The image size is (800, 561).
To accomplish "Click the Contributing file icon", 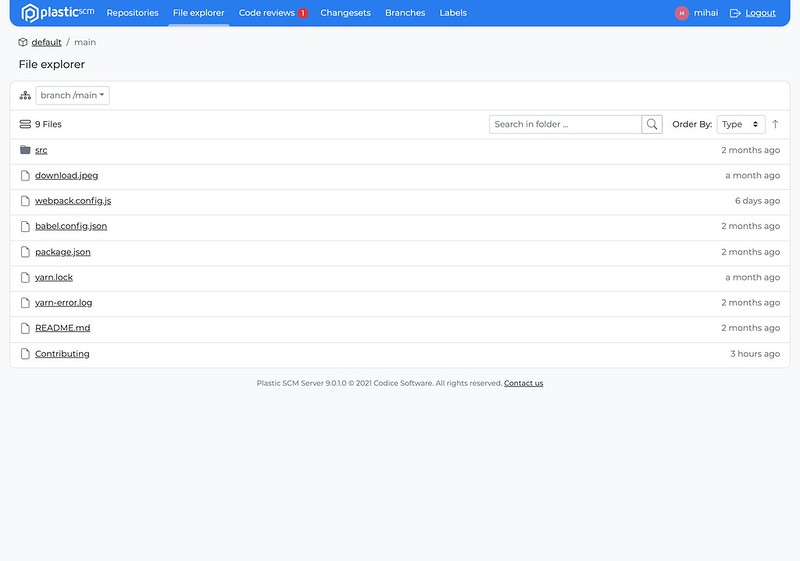I will [x=25, y=353].
